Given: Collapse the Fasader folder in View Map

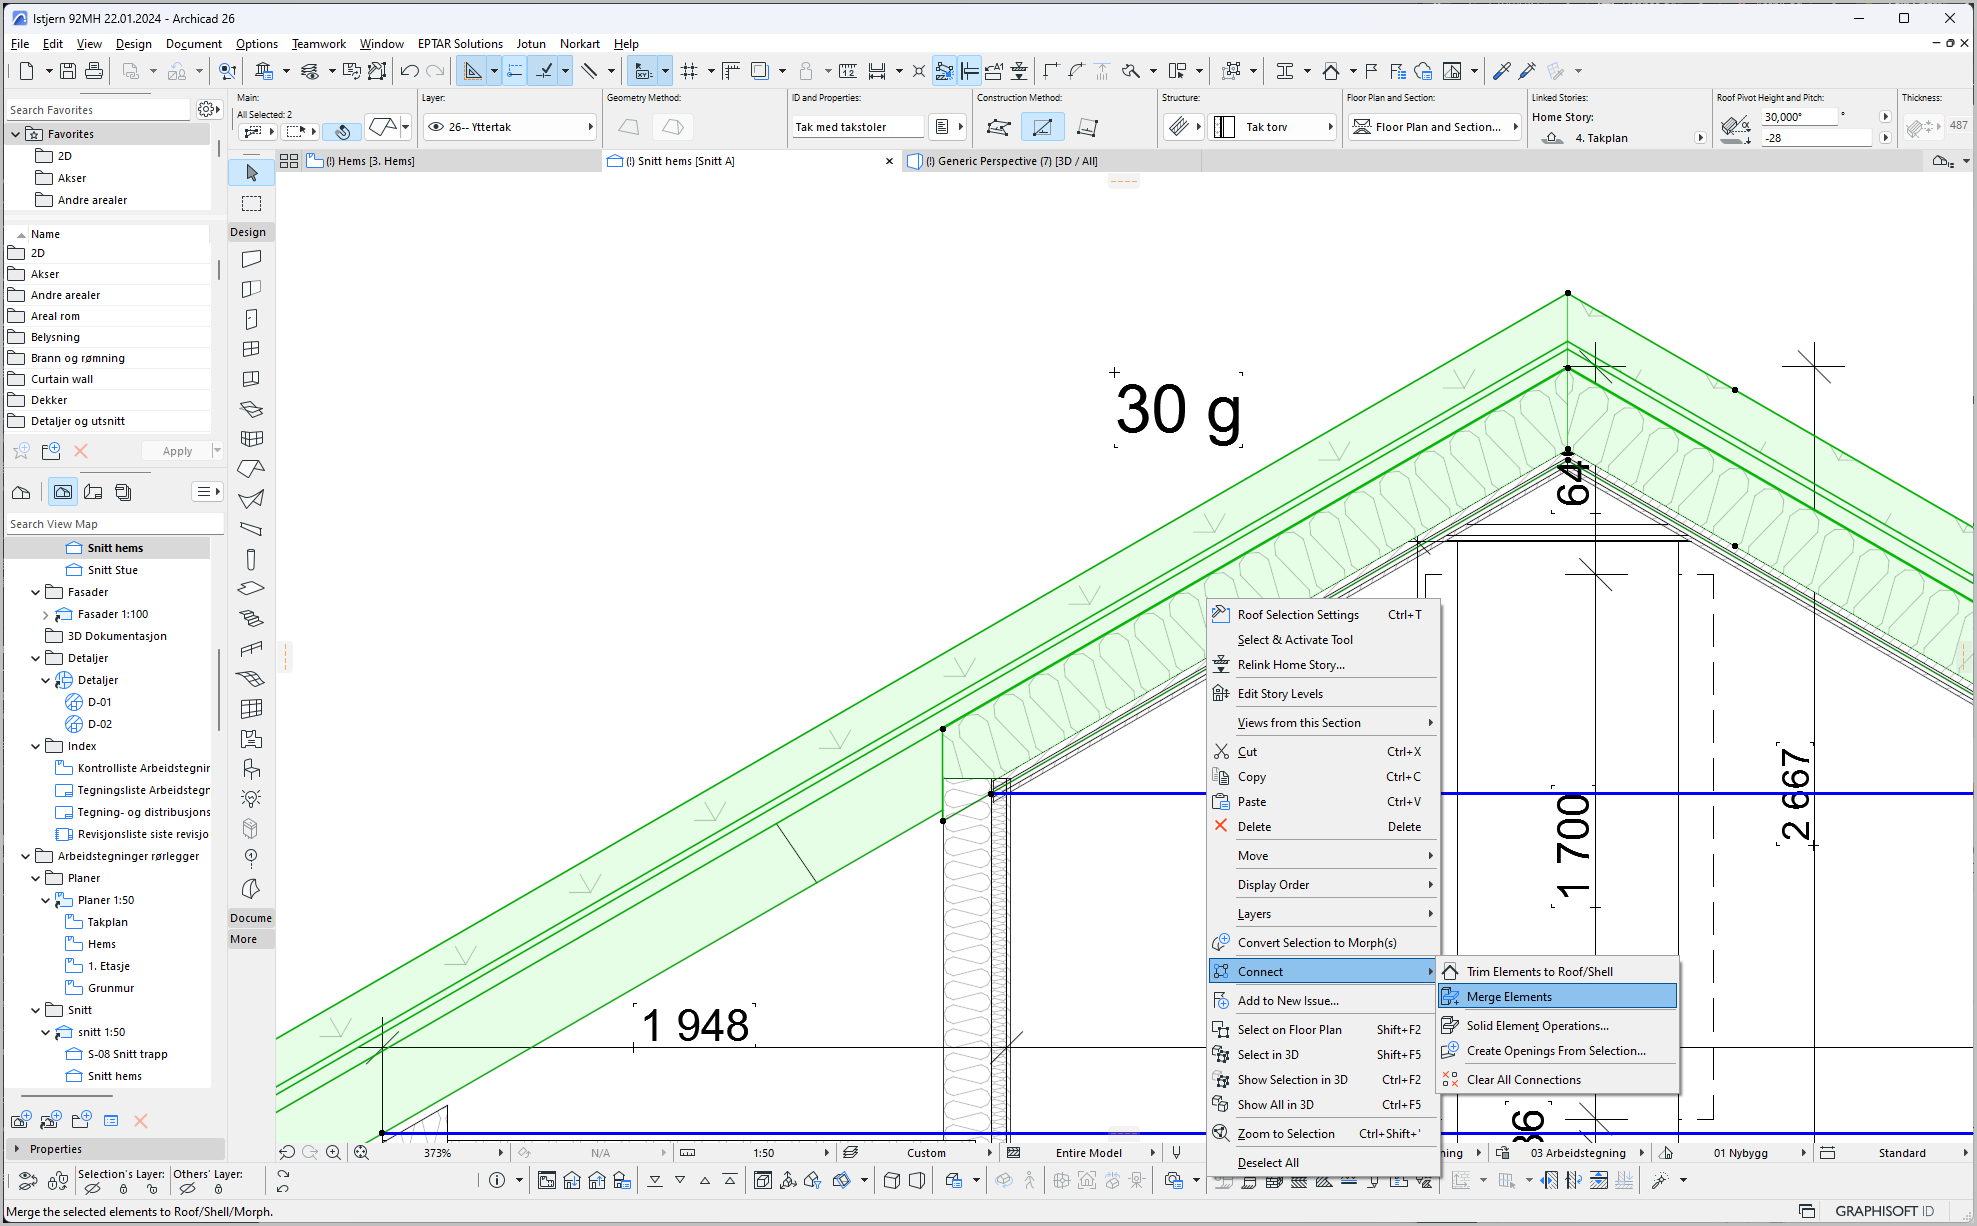Looking at the screenshot, I should 36,592.
